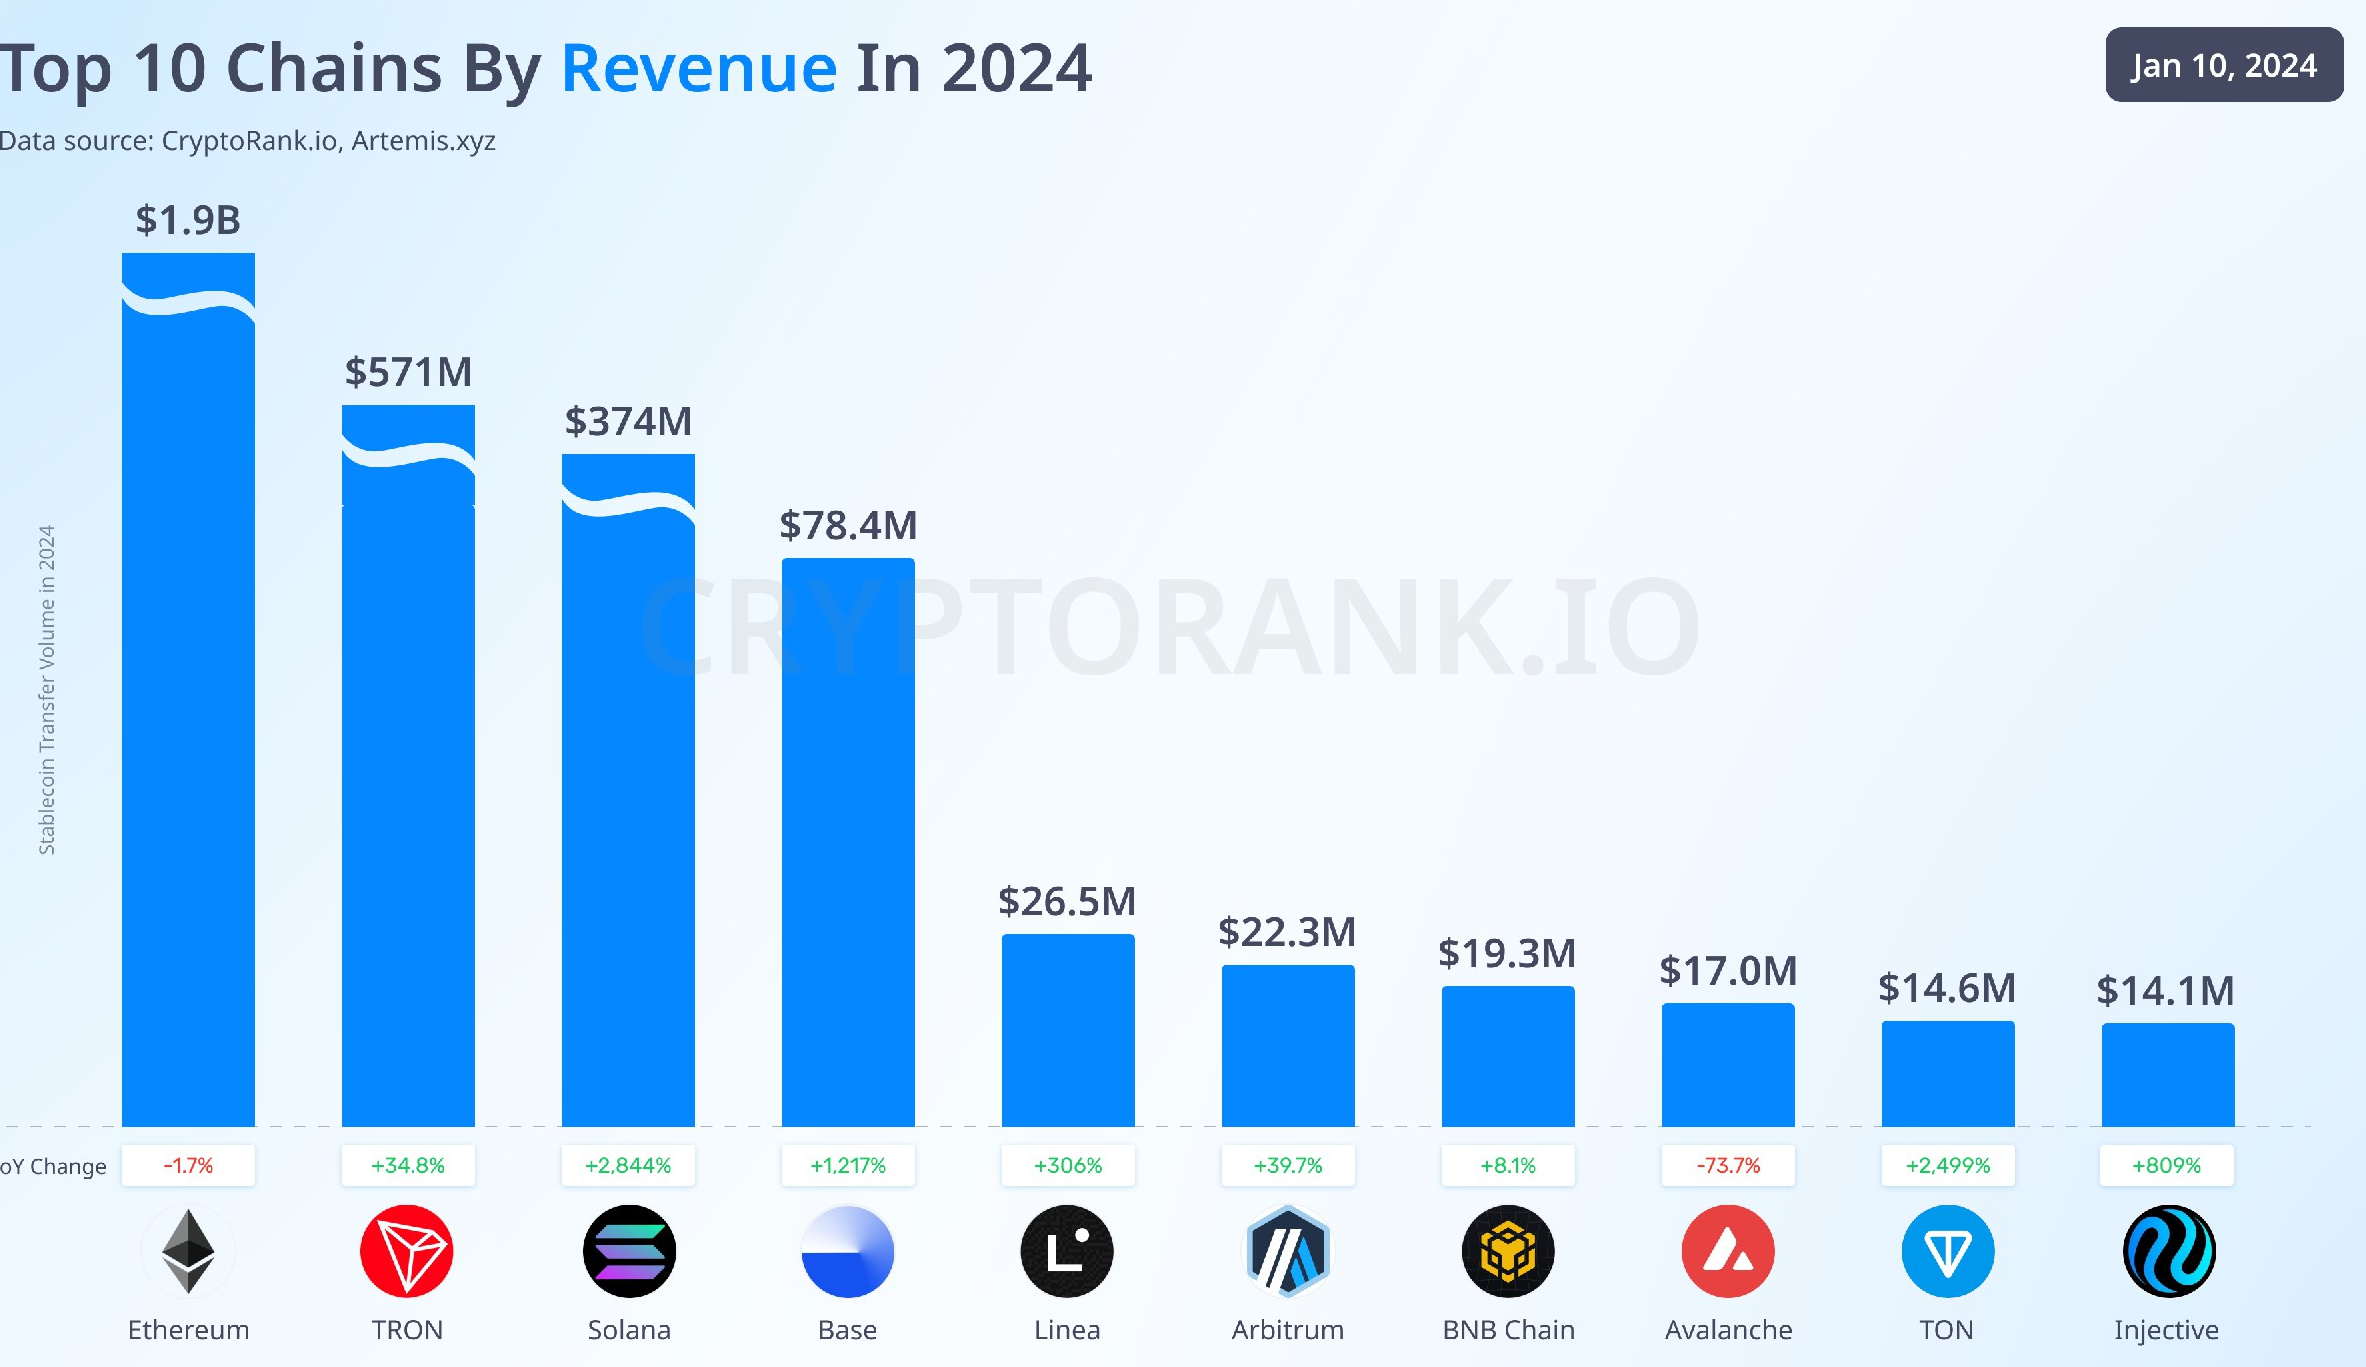Click the TRON name label
This screenshot has height=1367, width=2366.
point(407,1330)
